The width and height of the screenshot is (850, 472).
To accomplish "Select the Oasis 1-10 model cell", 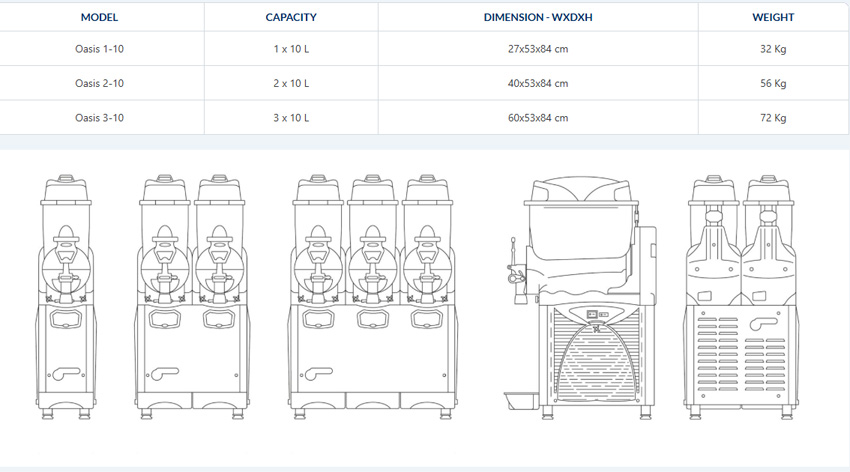I will click(x=99, y=49).
